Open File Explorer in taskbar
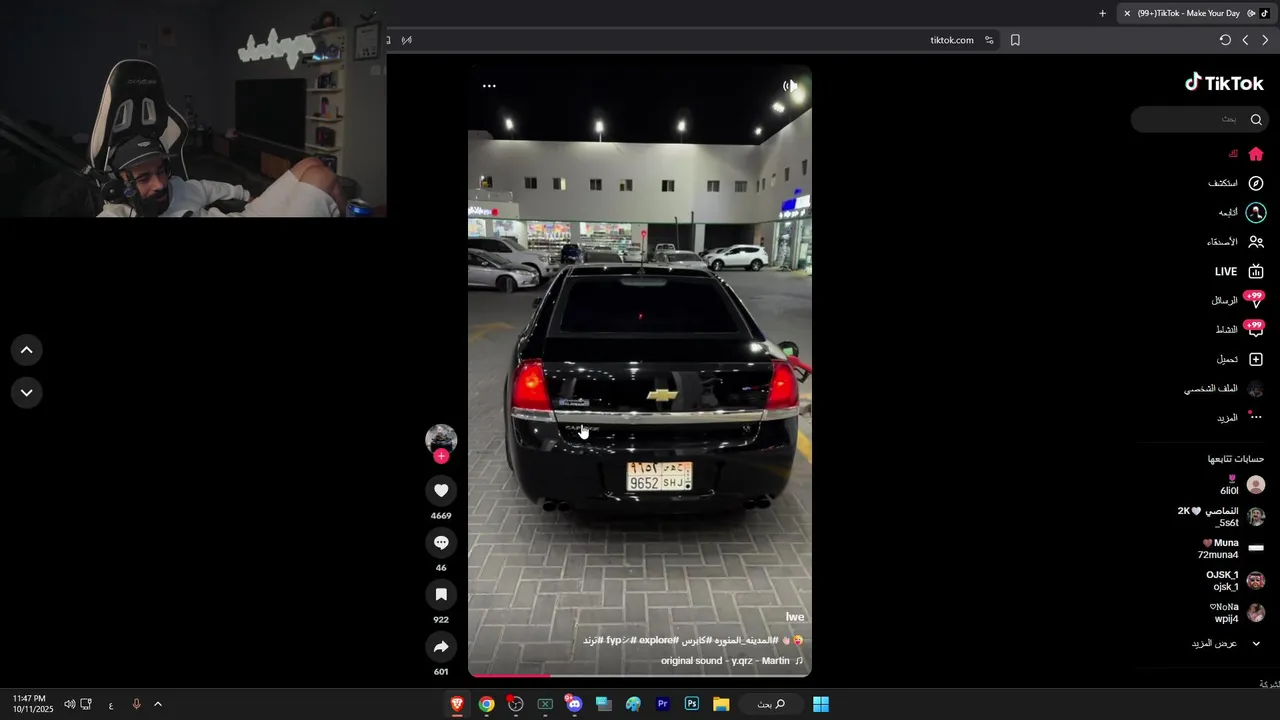Image resolution: width=1280 pixels, height=720 pixels. point(721,704)
